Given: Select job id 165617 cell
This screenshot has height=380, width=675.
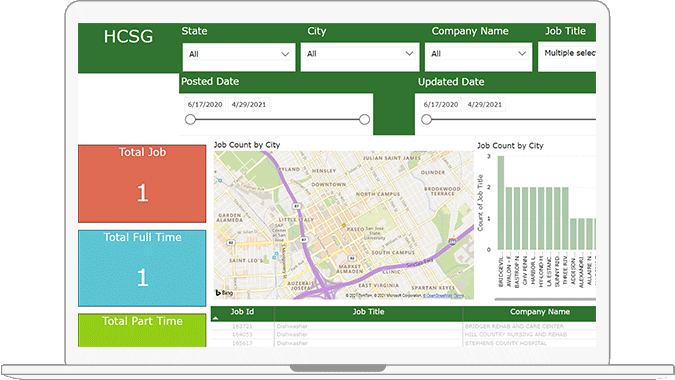Looking at the screenshot, I should [x=242, y=343].
